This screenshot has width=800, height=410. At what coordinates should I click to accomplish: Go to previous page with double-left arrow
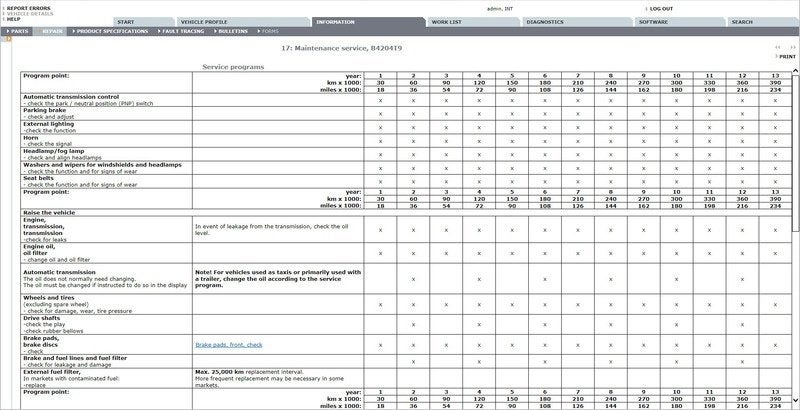778,47
